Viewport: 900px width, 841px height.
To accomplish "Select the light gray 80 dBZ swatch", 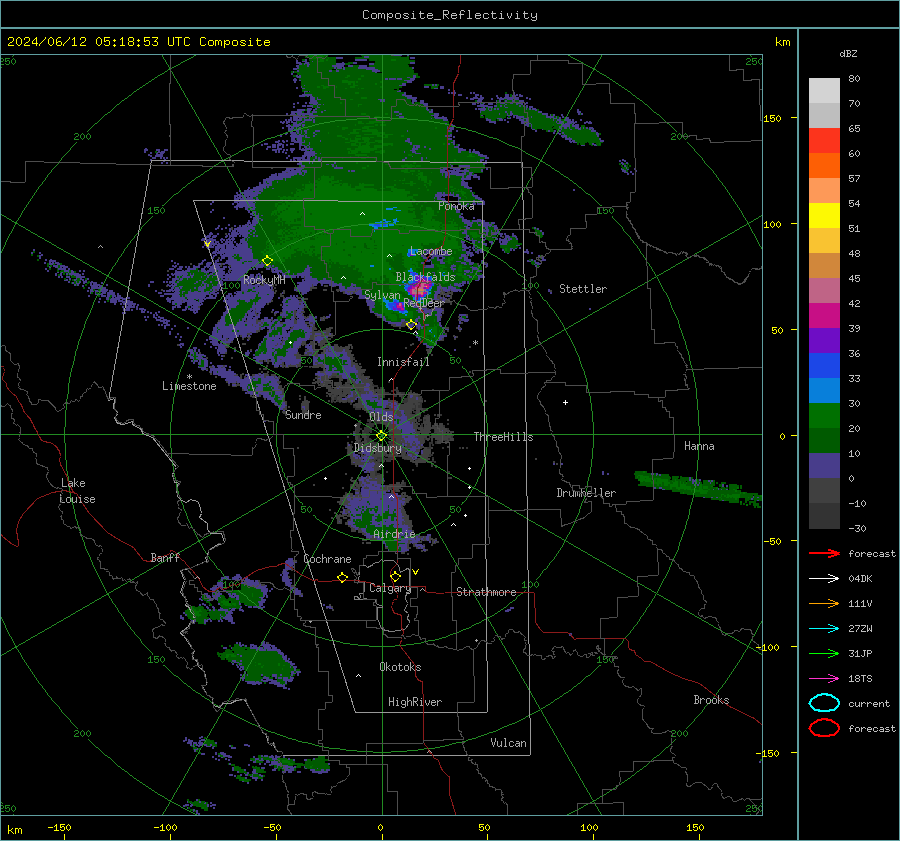I will pyautogui.click(x=824, y=90).
